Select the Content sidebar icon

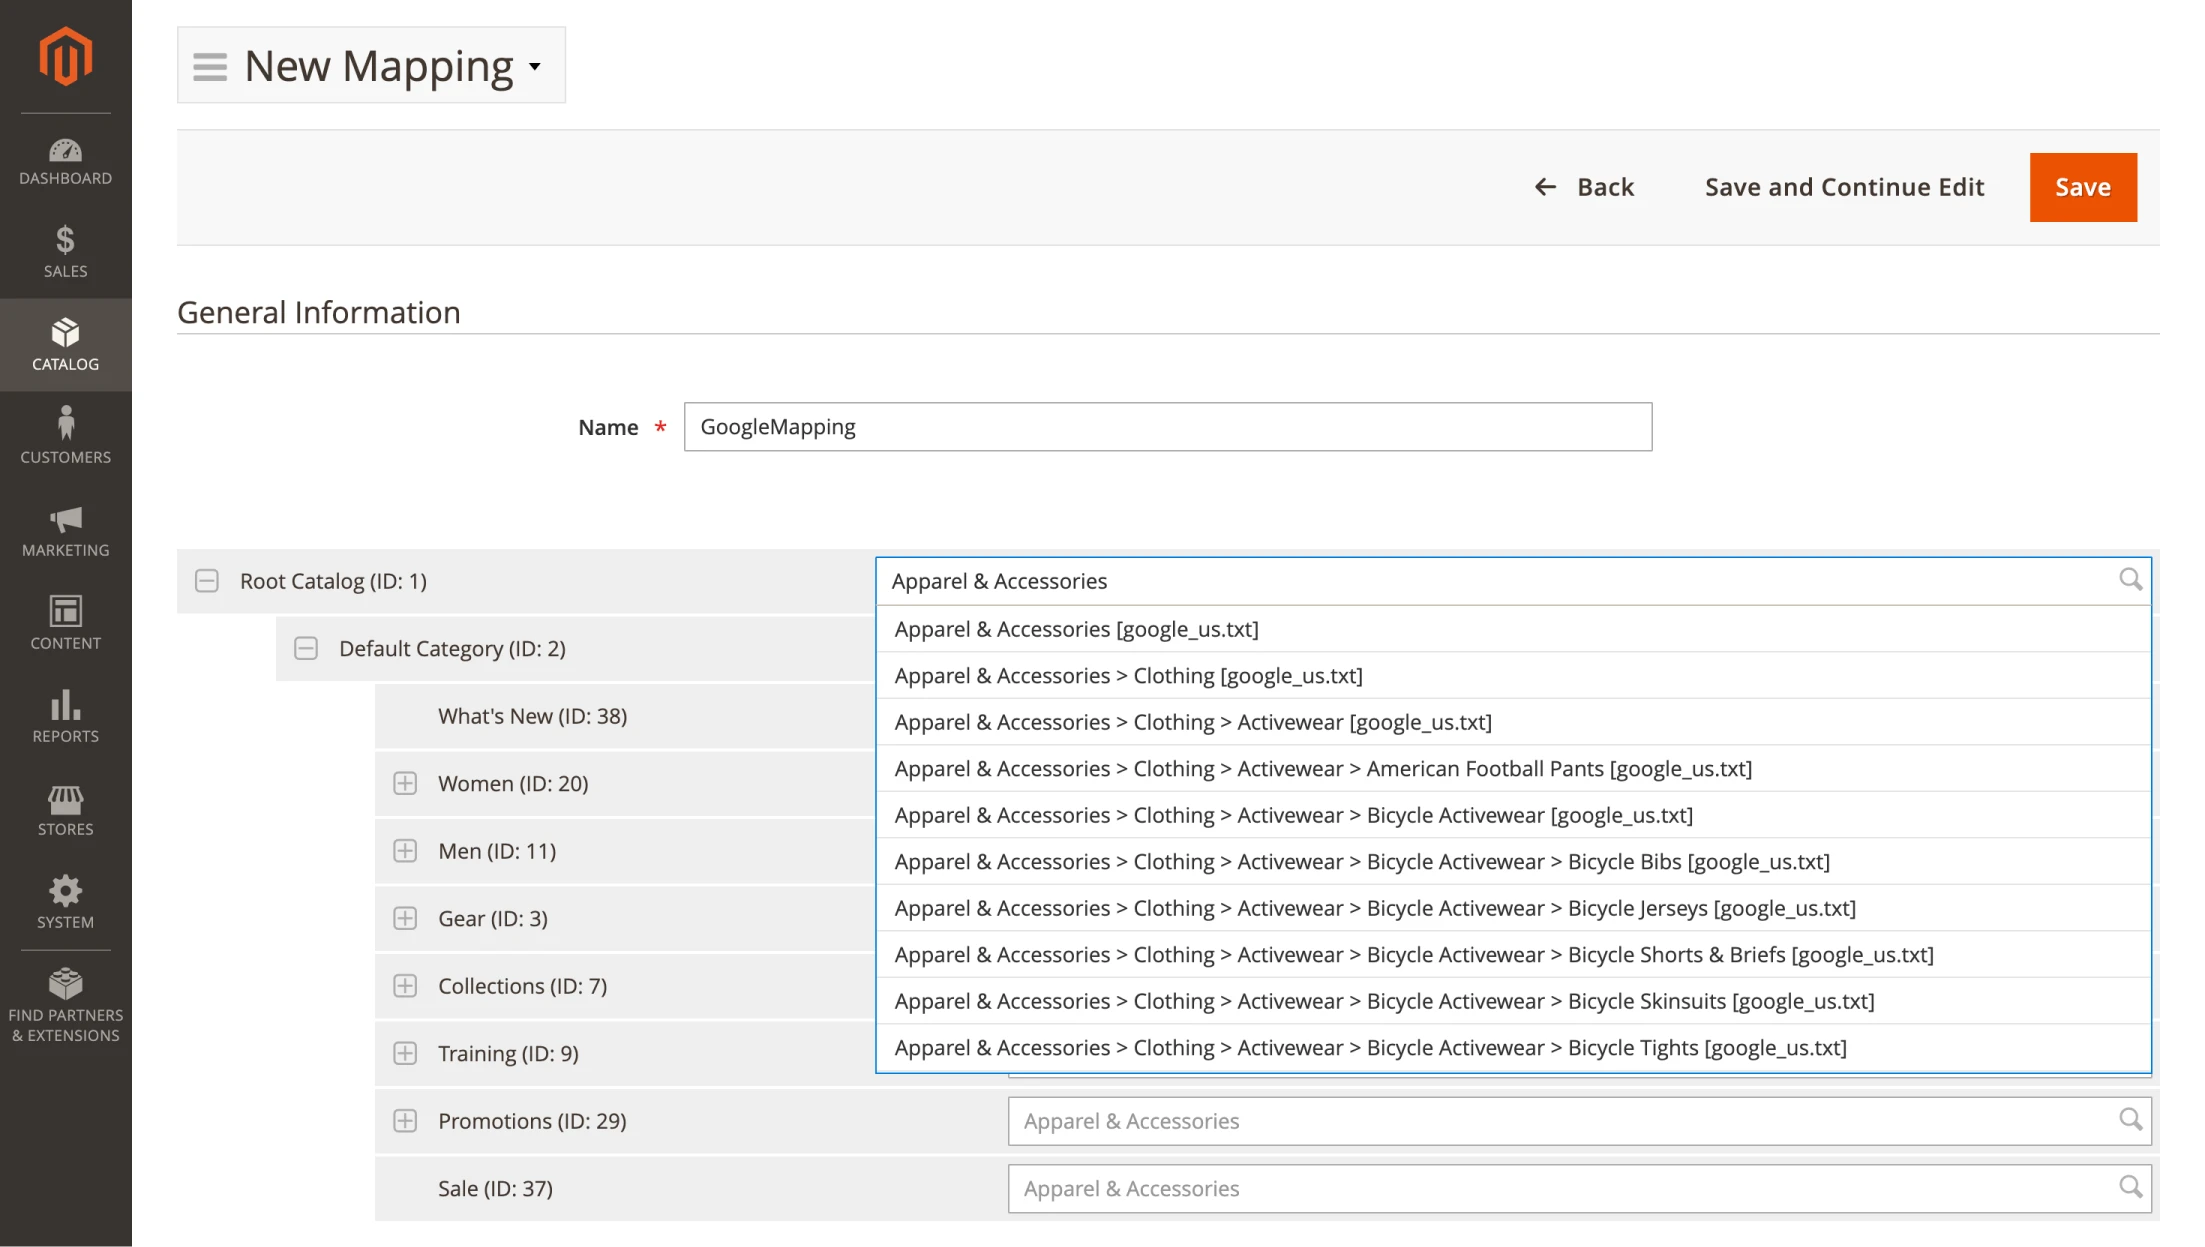(65, 620)
